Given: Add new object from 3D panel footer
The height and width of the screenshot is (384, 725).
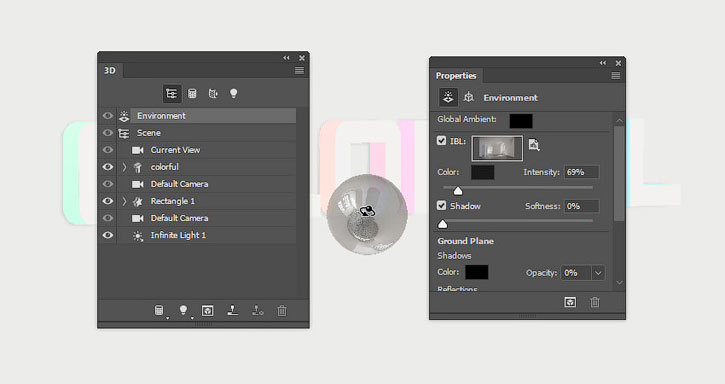Looking at the screenshot, I should pyautogui.click(x=159, y=311).
